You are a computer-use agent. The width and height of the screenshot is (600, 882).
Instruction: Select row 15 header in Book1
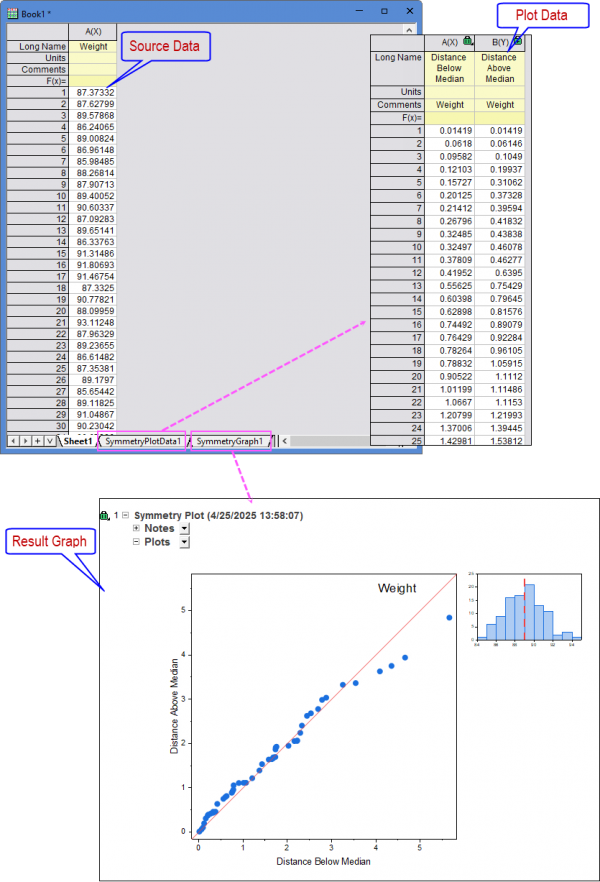point(37,254)
